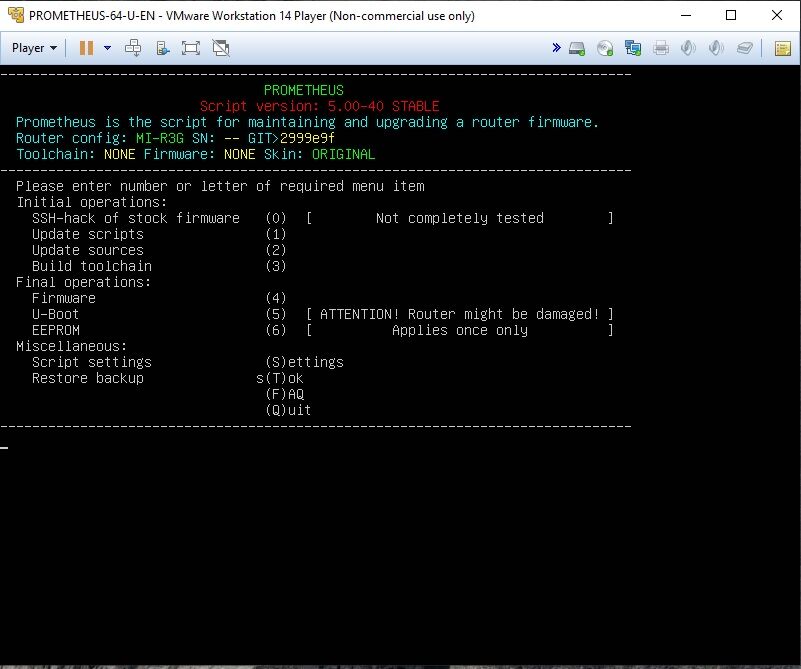
Task: Send Ctrl+Alt+Del to the virtual machine
Action: click(x=133, y=48)
